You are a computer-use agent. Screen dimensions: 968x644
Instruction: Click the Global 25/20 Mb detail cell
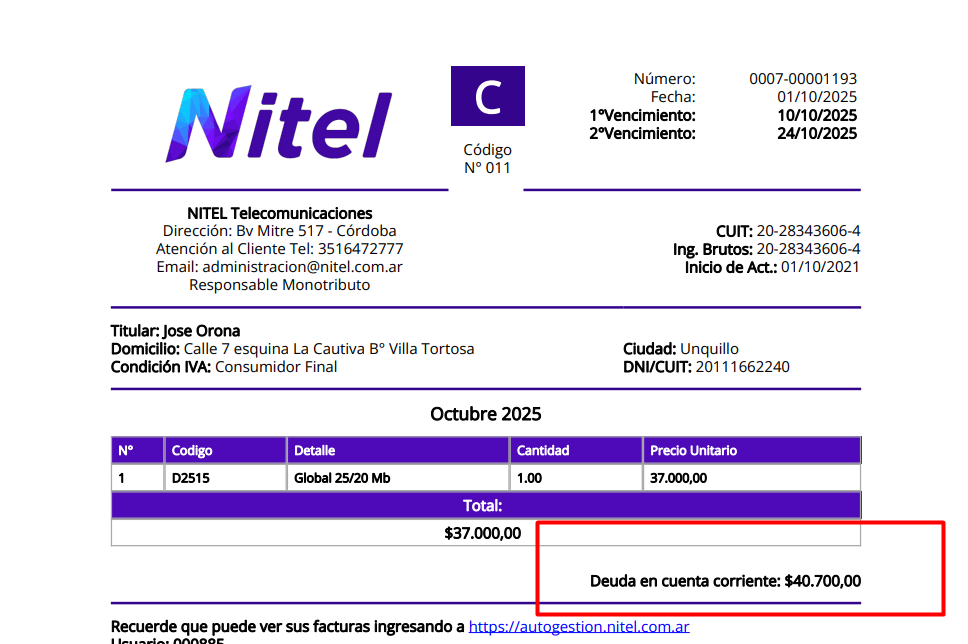pyautogui.click(x=342, y=478)
